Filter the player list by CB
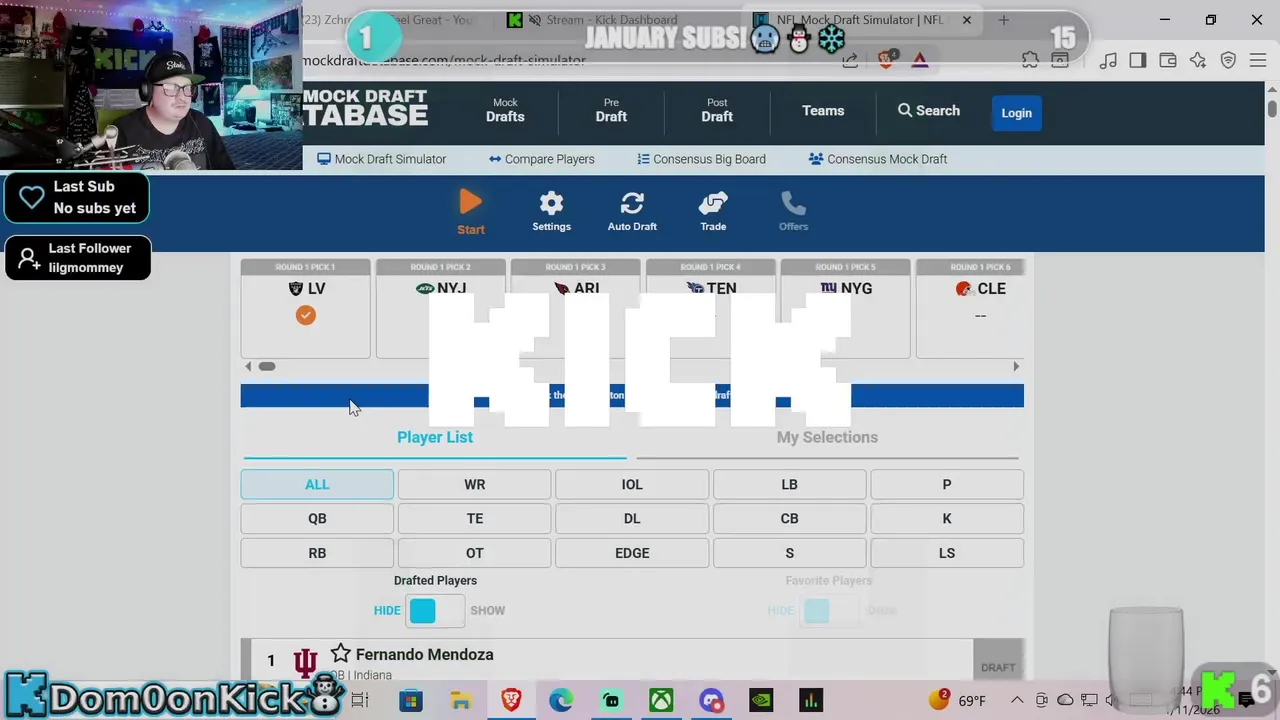 click(x=789, y=518)
